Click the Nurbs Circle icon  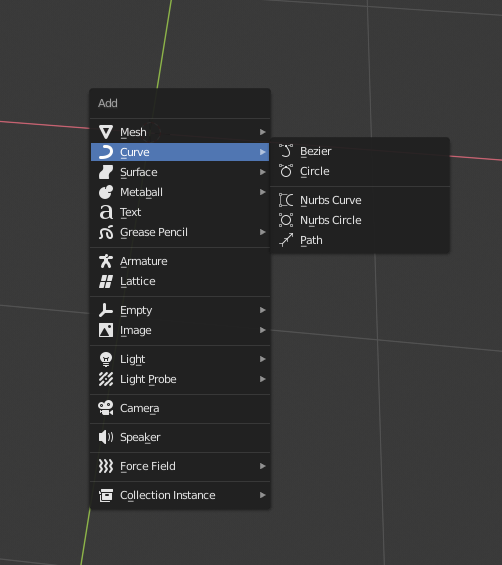pyautogui.click(x=286, y=220)
